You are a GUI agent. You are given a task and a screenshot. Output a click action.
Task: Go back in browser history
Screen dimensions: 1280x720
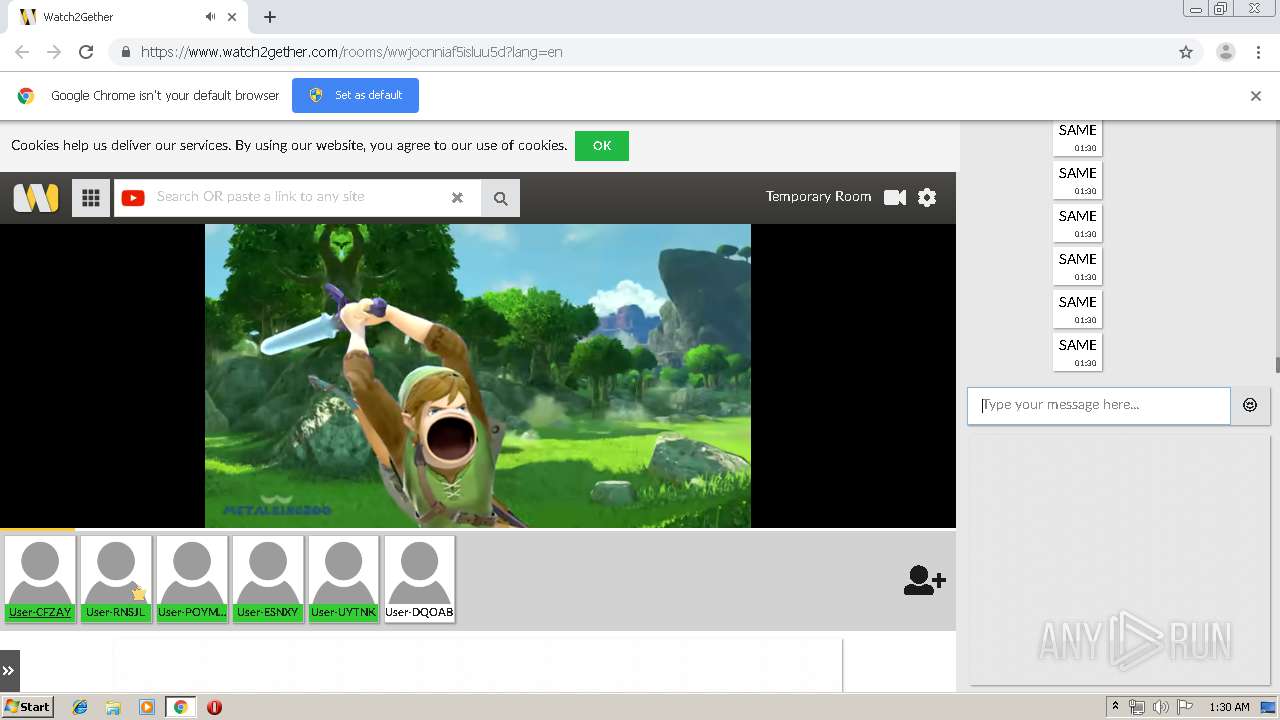(22, 52)
